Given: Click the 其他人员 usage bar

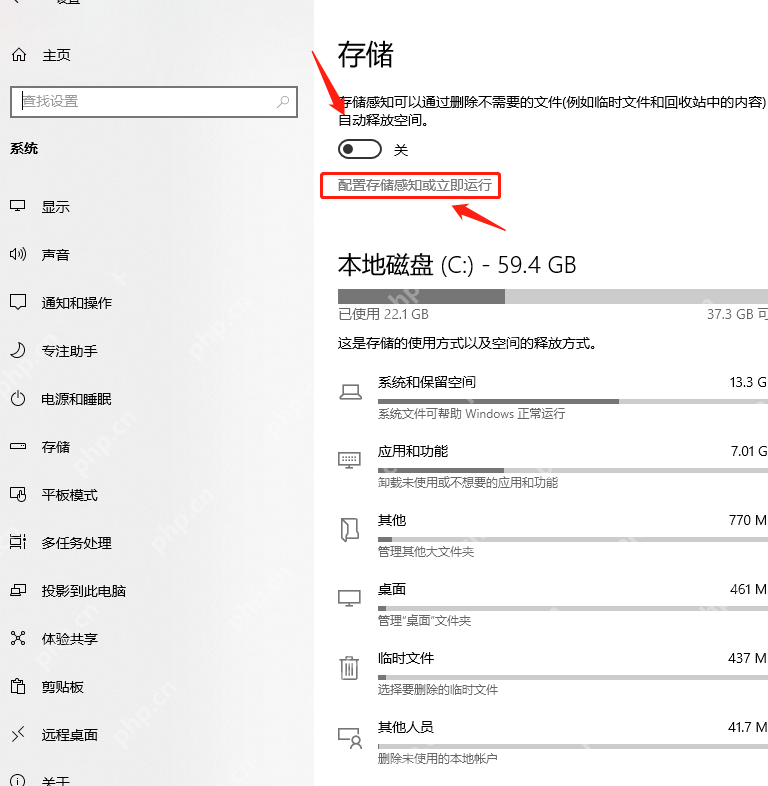Looking at the screenshot, I should coord(573,746).
